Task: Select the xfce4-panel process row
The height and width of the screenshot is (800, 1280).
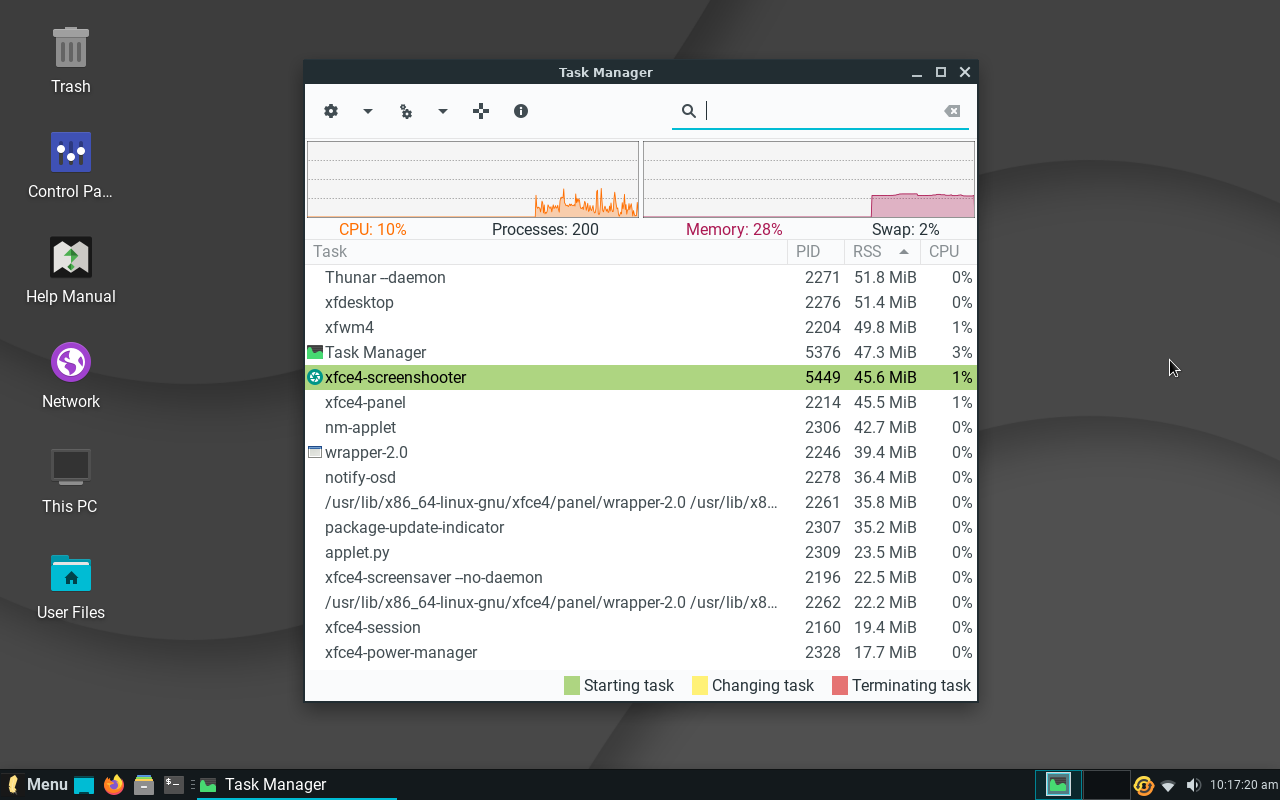Action: point(500,402)
